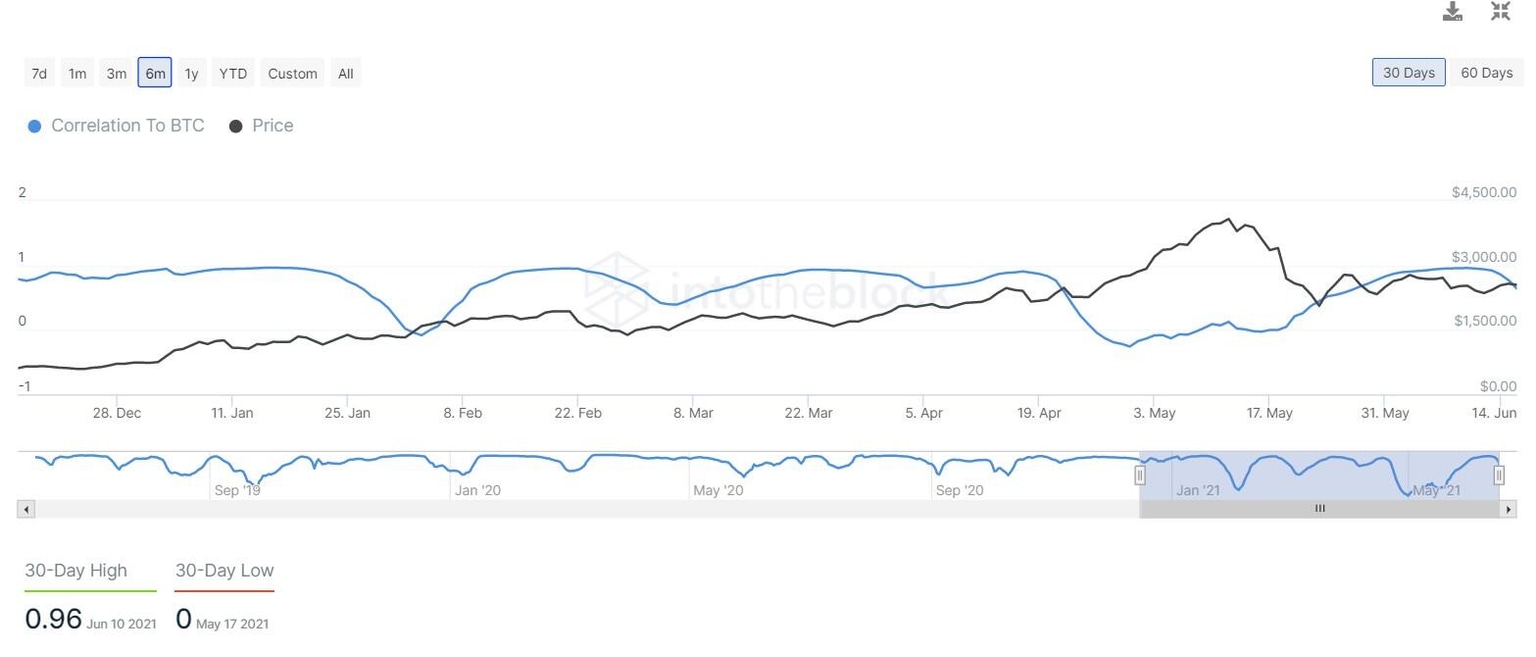This screenshot has width=1536, height=657.
Task: Enable the 60 Days correlation window
Action: point(1486,72)
